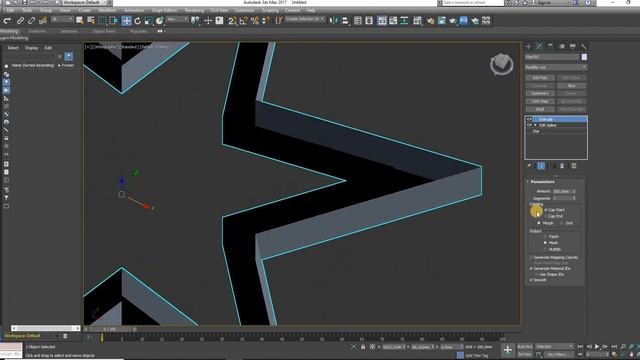Viewport: 640px width, 360px height.
Task: Click the Align tool icon
Action: [345, 20]
